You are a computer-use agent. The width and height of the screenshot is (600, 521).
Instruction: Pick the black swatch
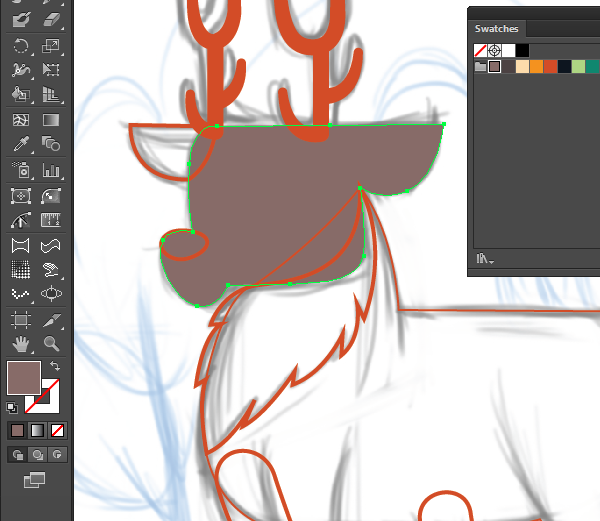[x=522, y=50]
